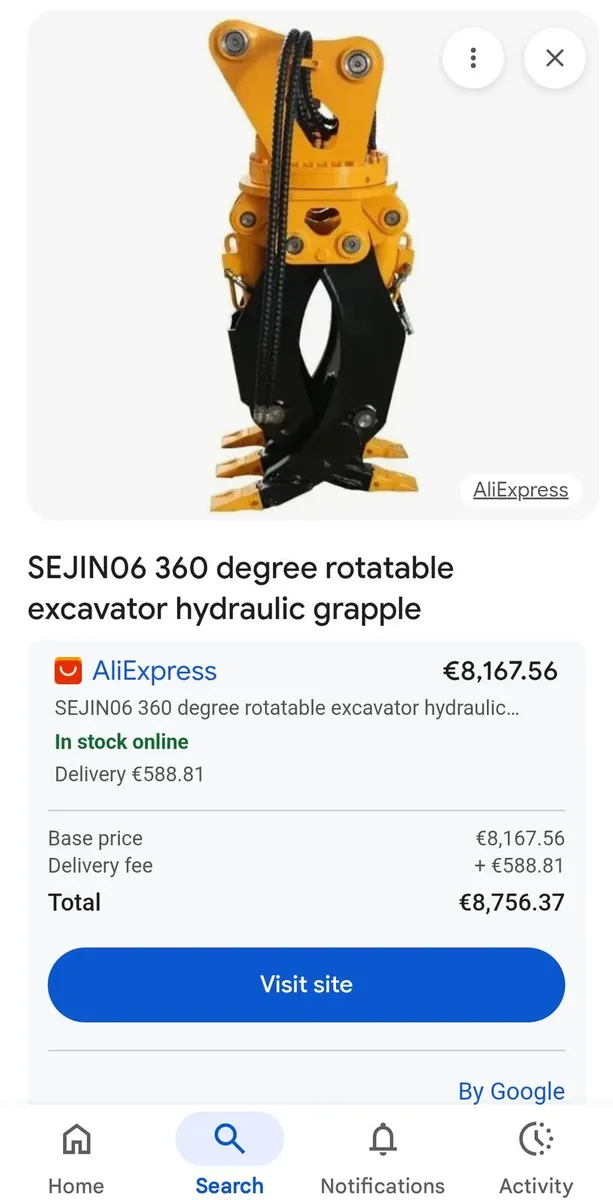
Task: Tap the Delivery €588.81 line
Action: click(x=129, y=774)
